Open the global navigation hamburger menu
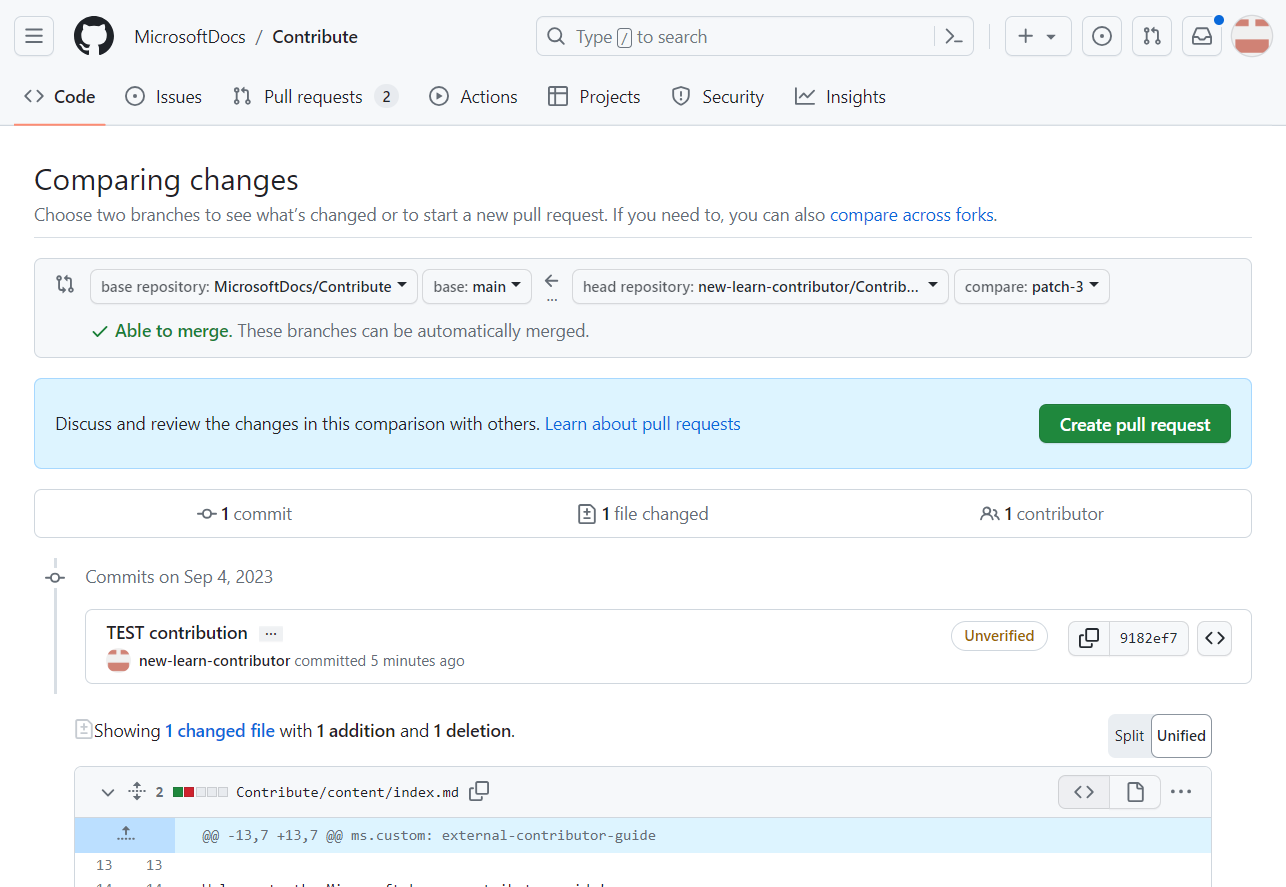The height and width of the screenshot is (887, 1286). tap(33, 35)
